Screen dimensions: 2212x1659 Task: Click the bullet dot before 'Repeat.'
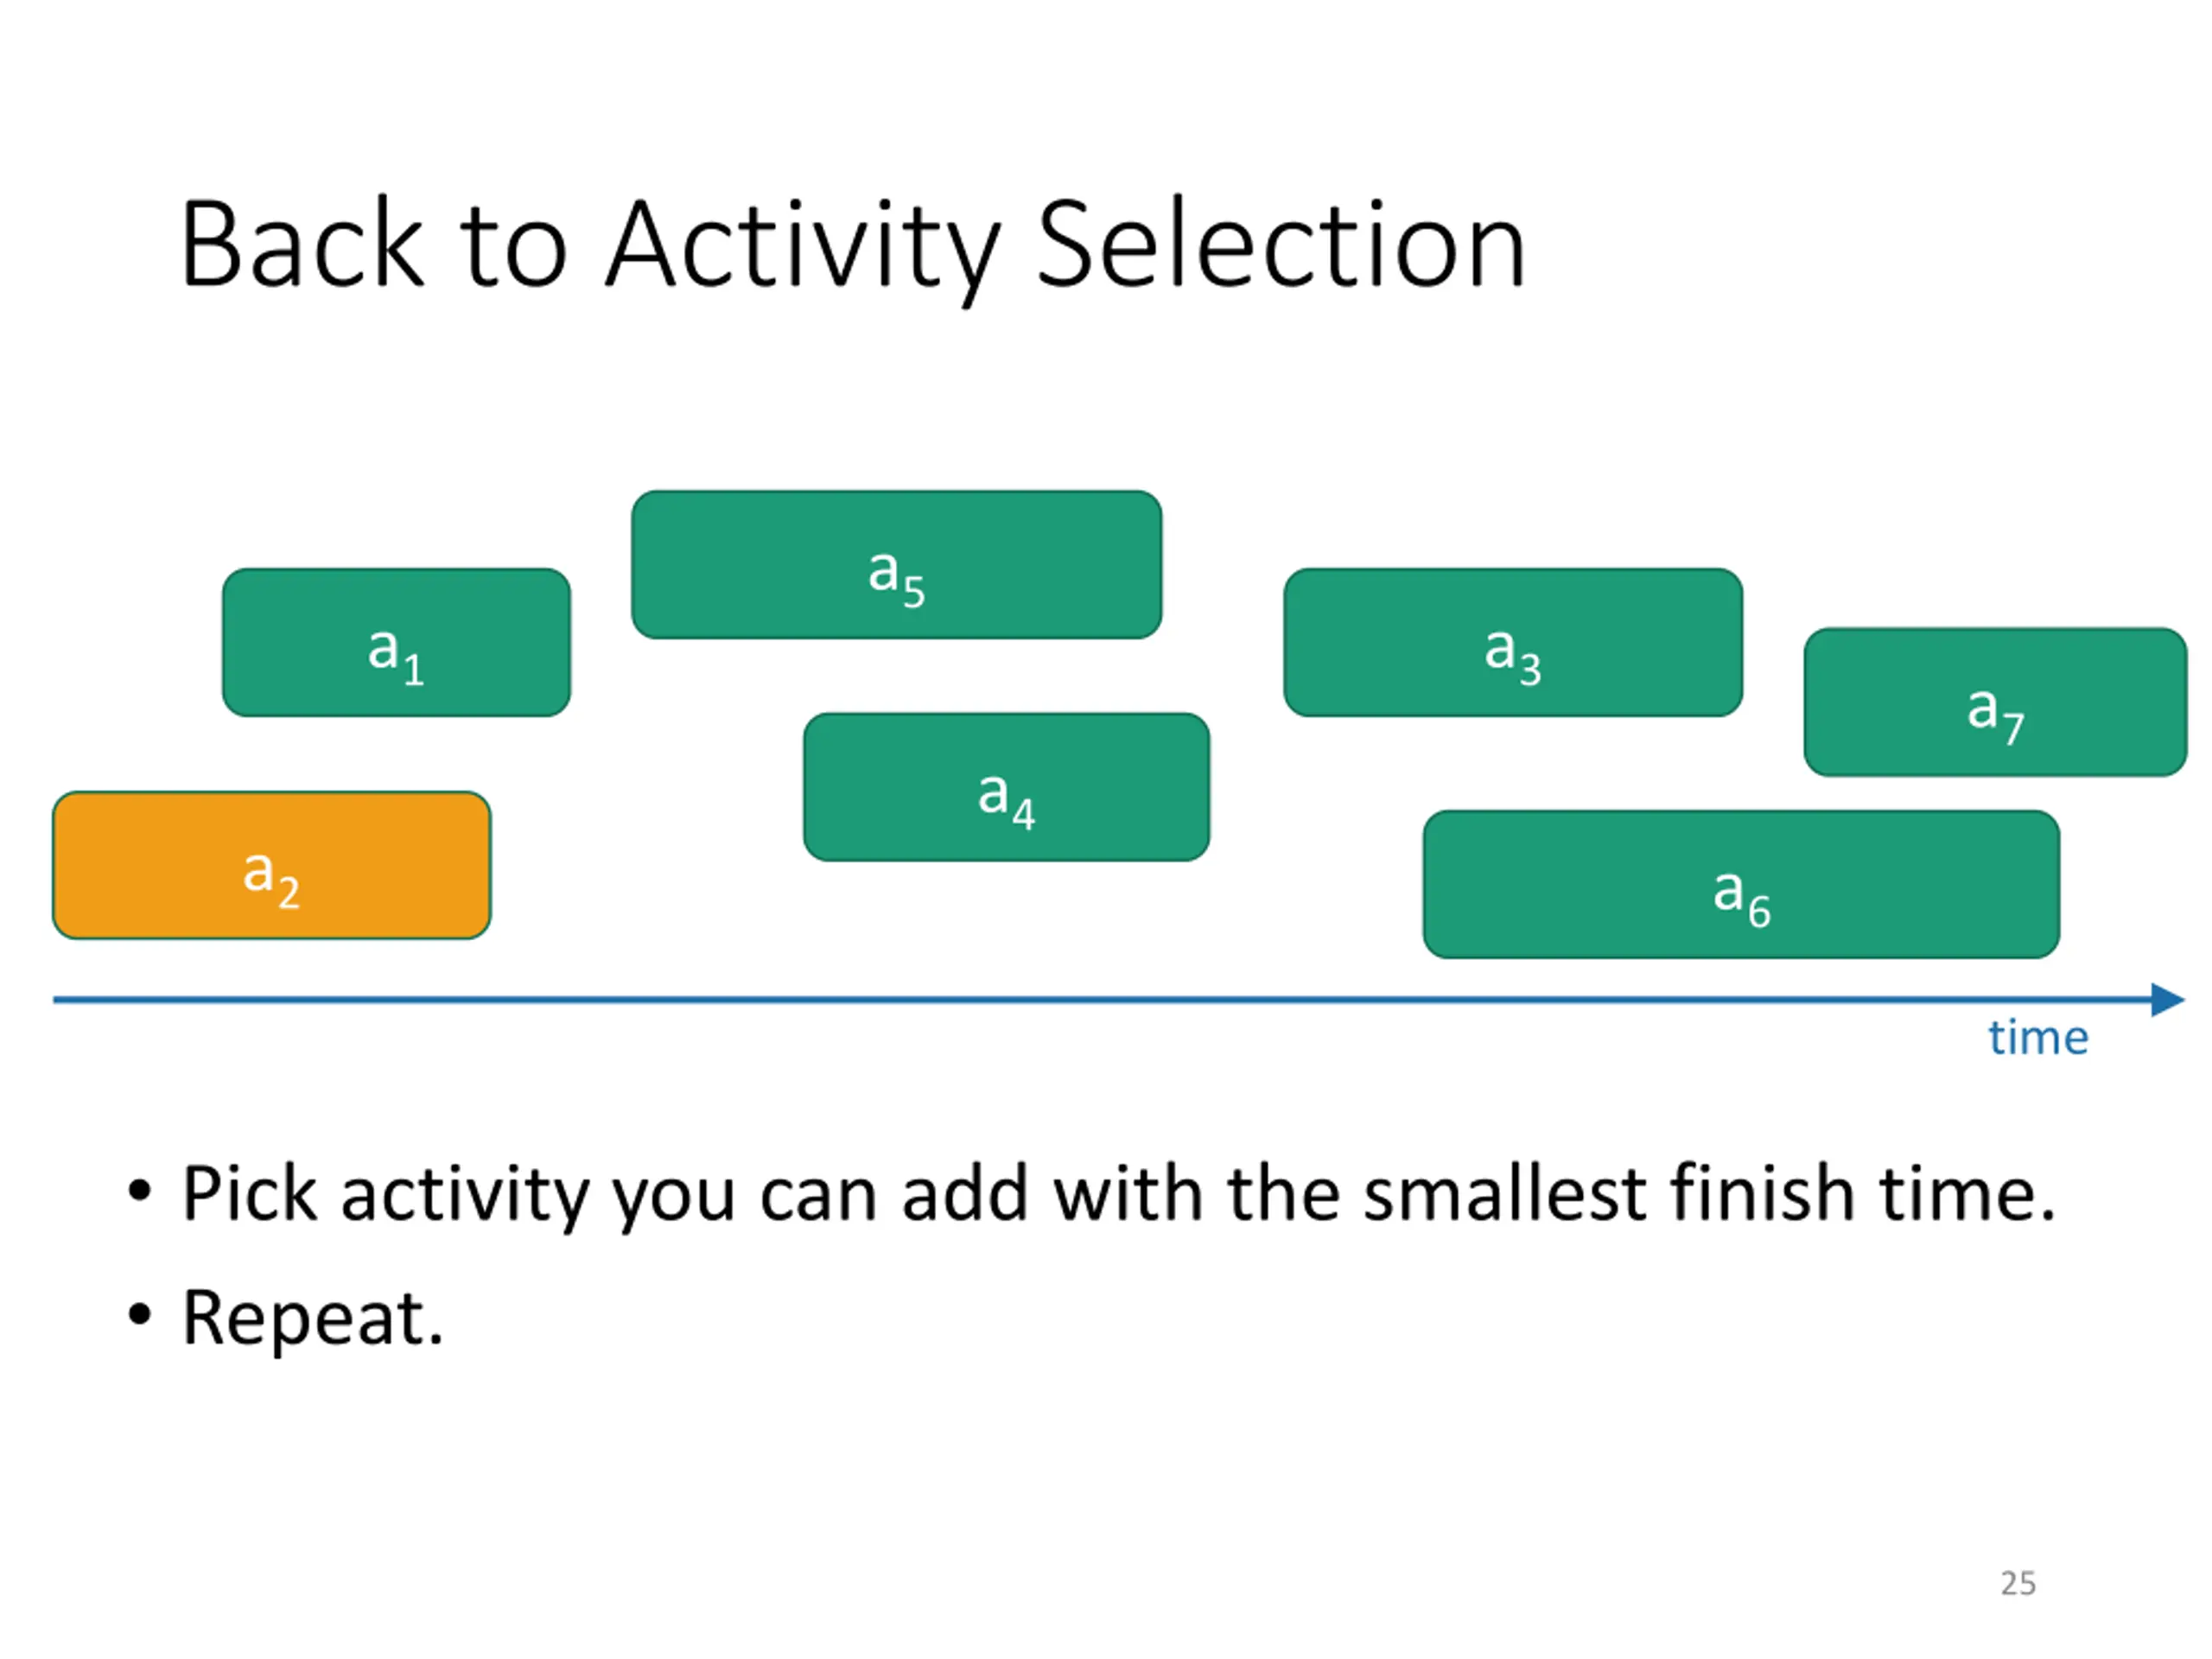(140, 1315)
